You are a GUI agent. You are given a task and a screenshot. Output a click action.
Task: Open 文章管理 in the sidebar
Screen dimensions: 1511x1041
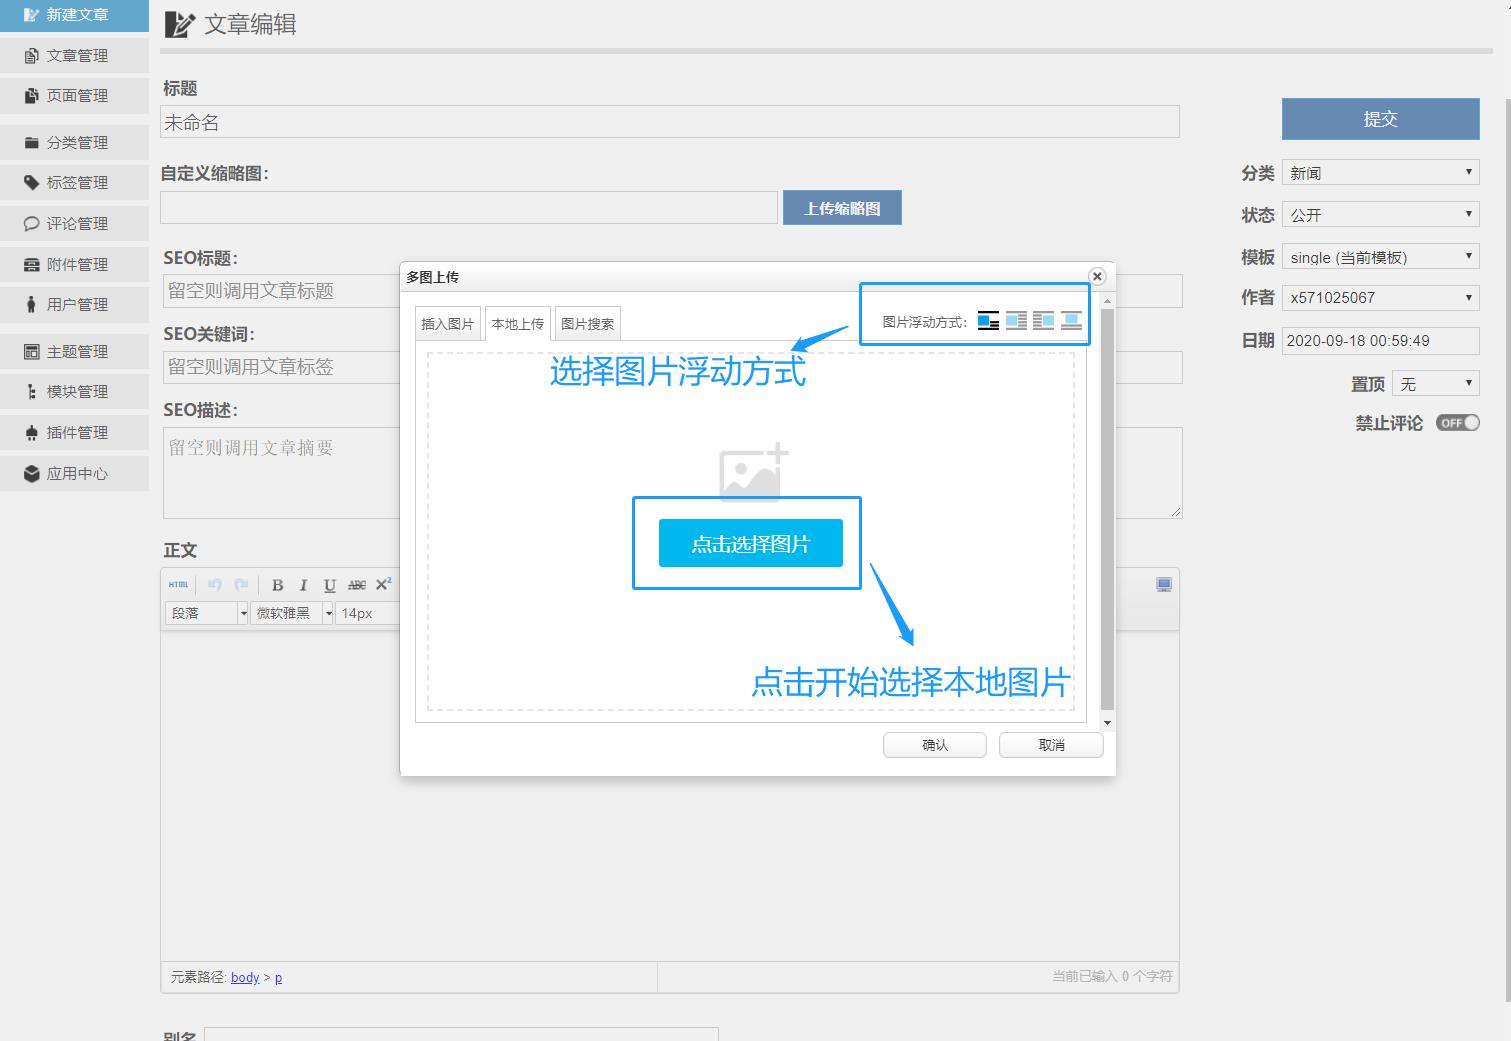74,55
